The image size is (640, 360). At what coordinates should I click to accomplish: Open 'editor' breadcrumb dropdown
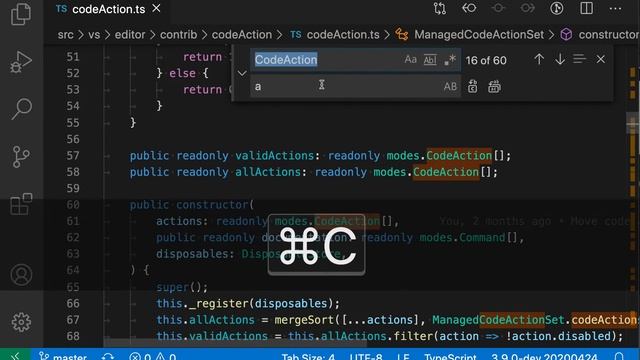(130, 35)
